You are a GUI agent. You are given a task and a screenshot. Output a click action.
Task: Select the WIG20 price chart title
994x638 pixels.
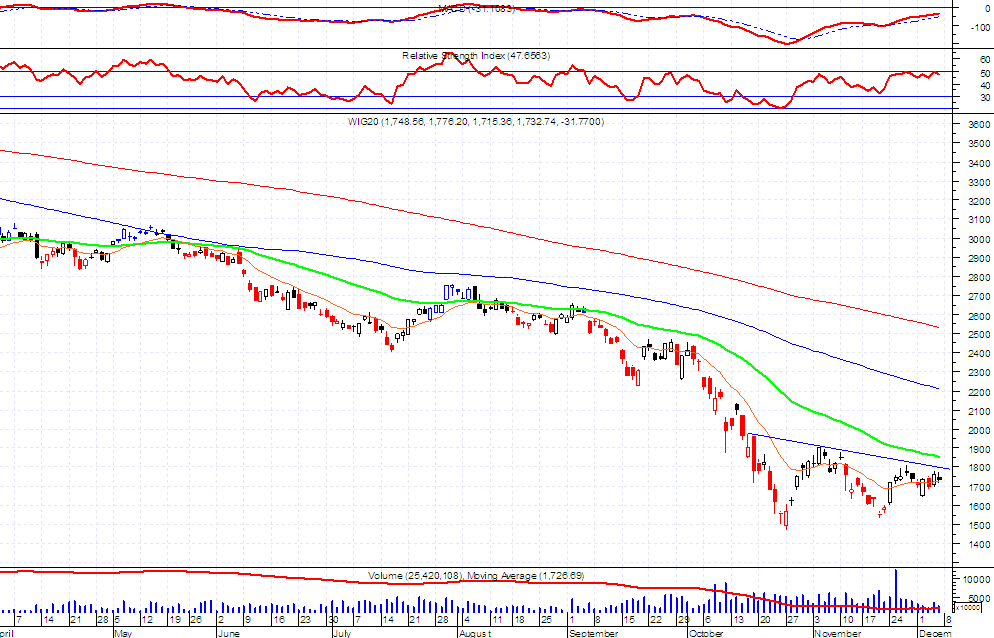(475, 121)
